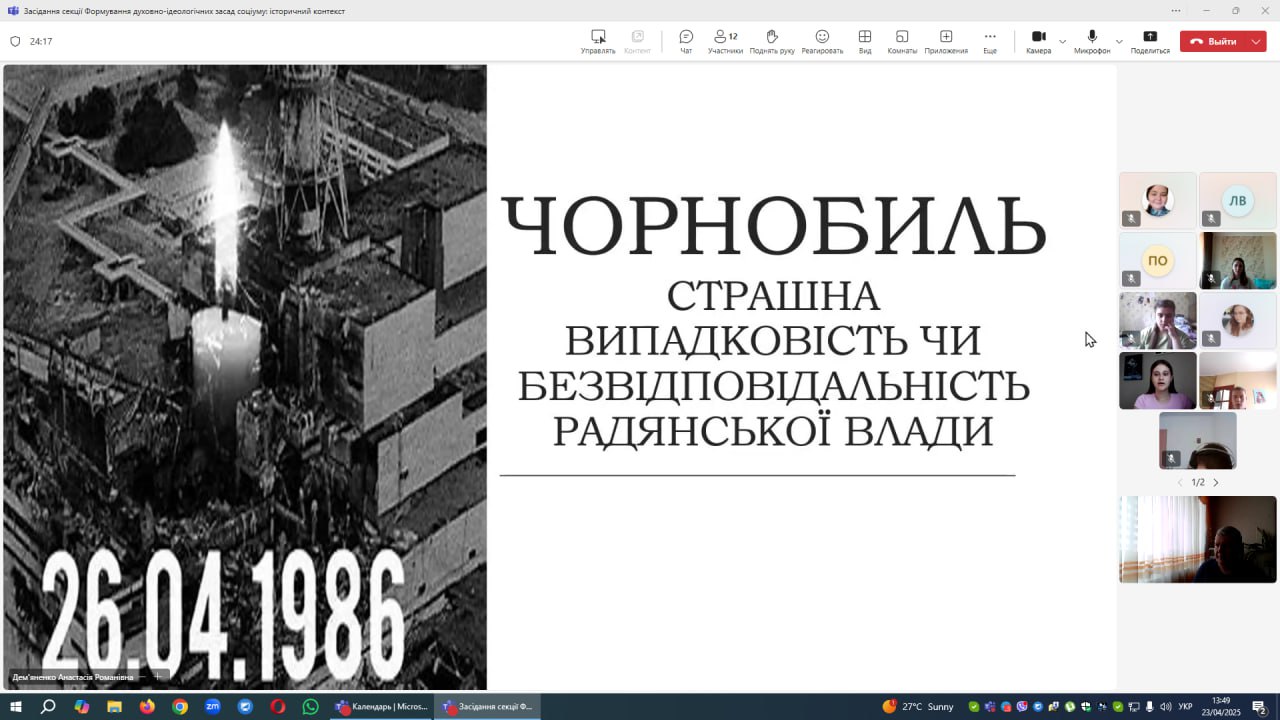
Task: Click Управлять presentation control button
Action: point(598,41)
